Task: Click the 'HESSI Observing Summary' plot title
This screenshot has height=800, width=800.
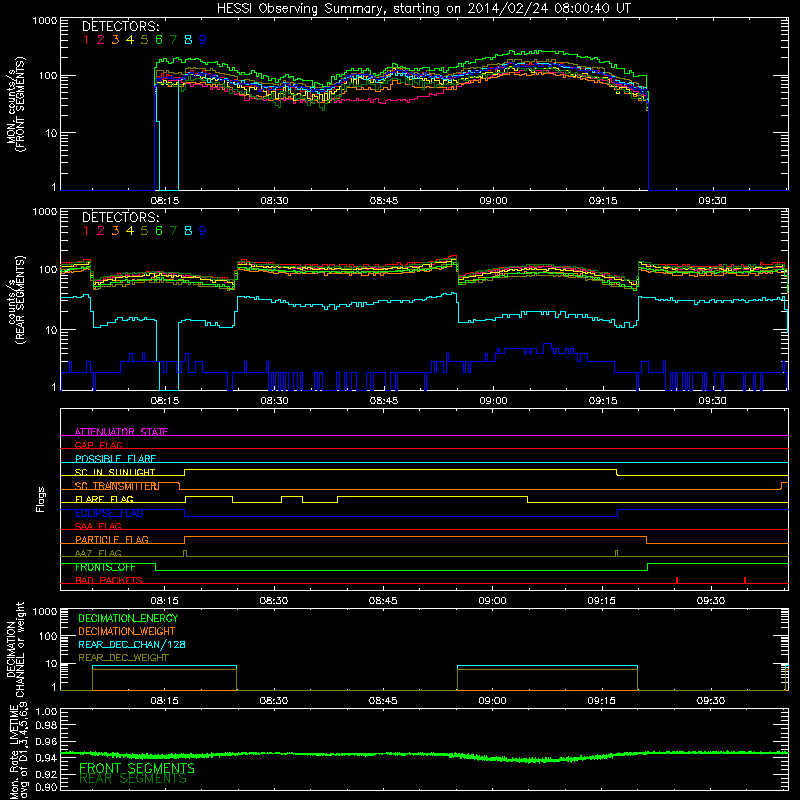Action: (424, 9)
